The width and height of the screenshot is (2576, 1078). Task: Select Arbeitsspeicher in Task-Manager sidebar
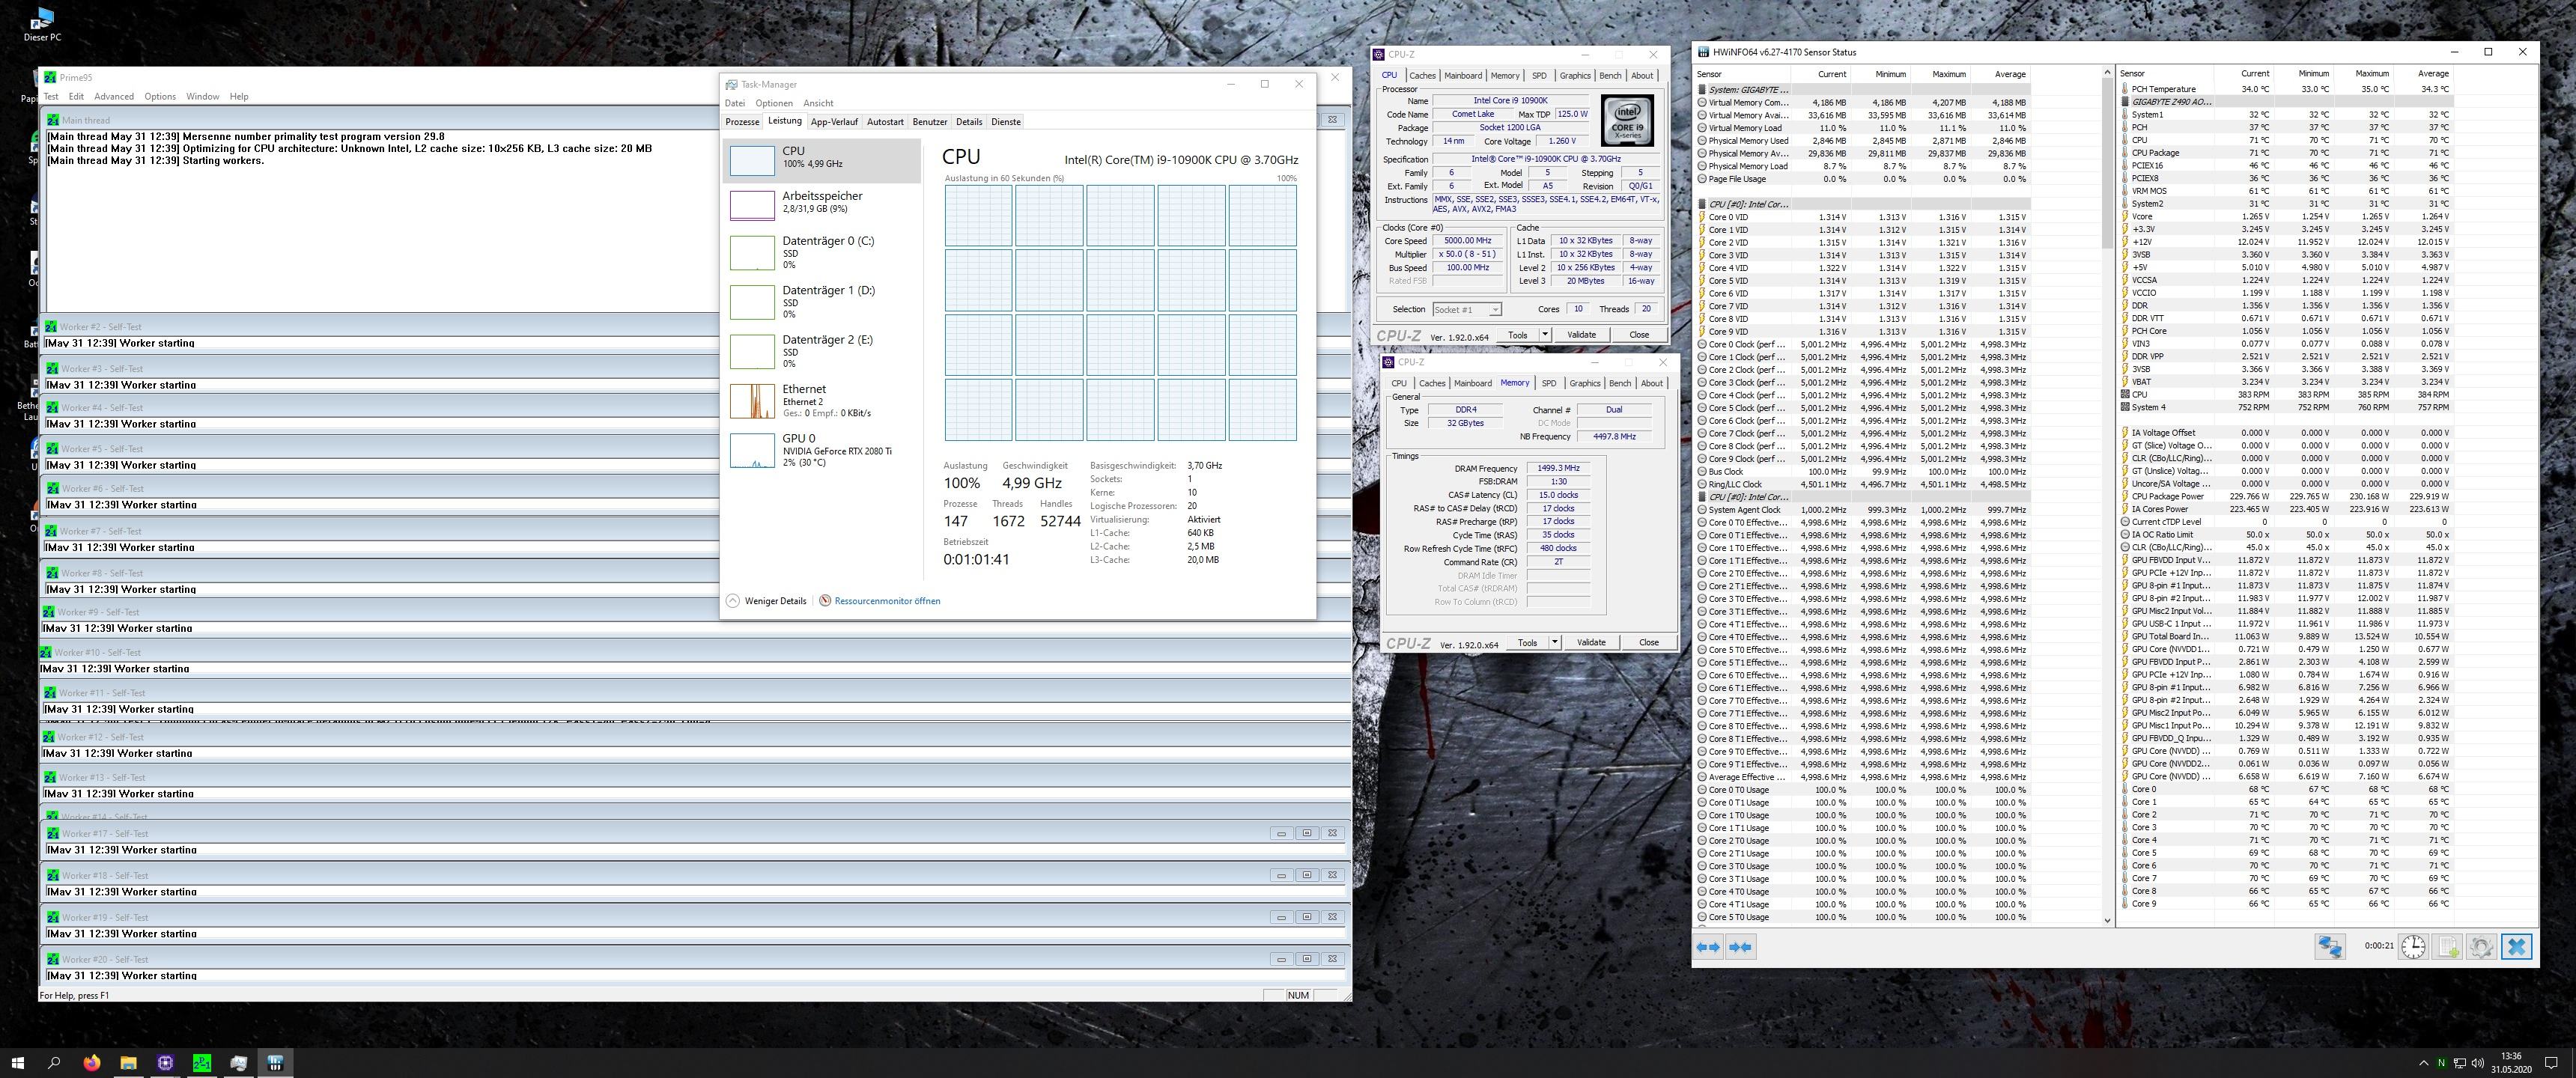821,204
